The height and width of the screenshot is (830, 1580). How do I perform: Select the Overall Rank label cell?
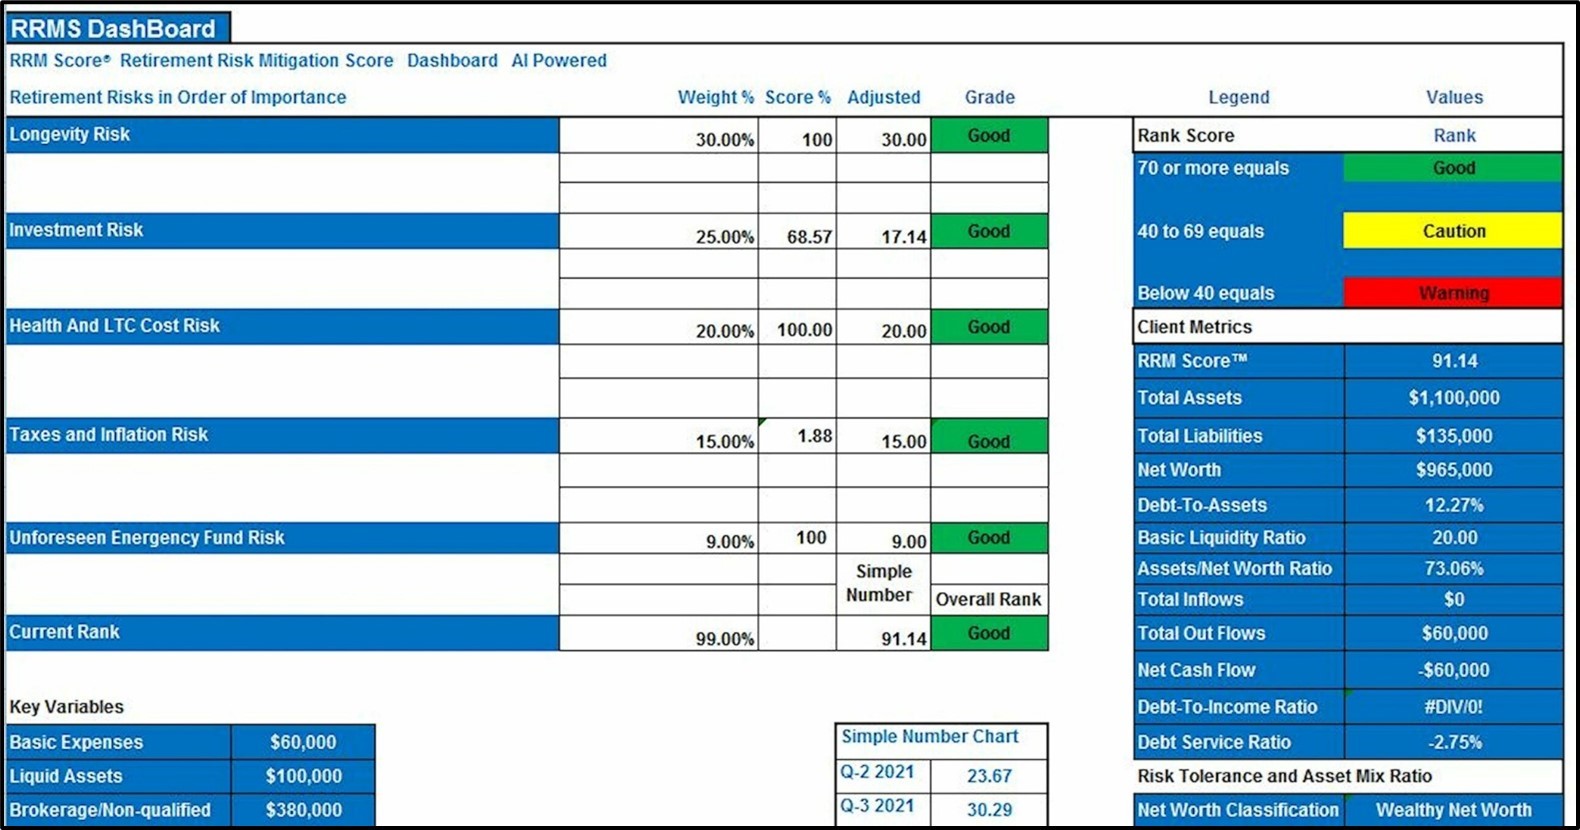coord(989,600)
